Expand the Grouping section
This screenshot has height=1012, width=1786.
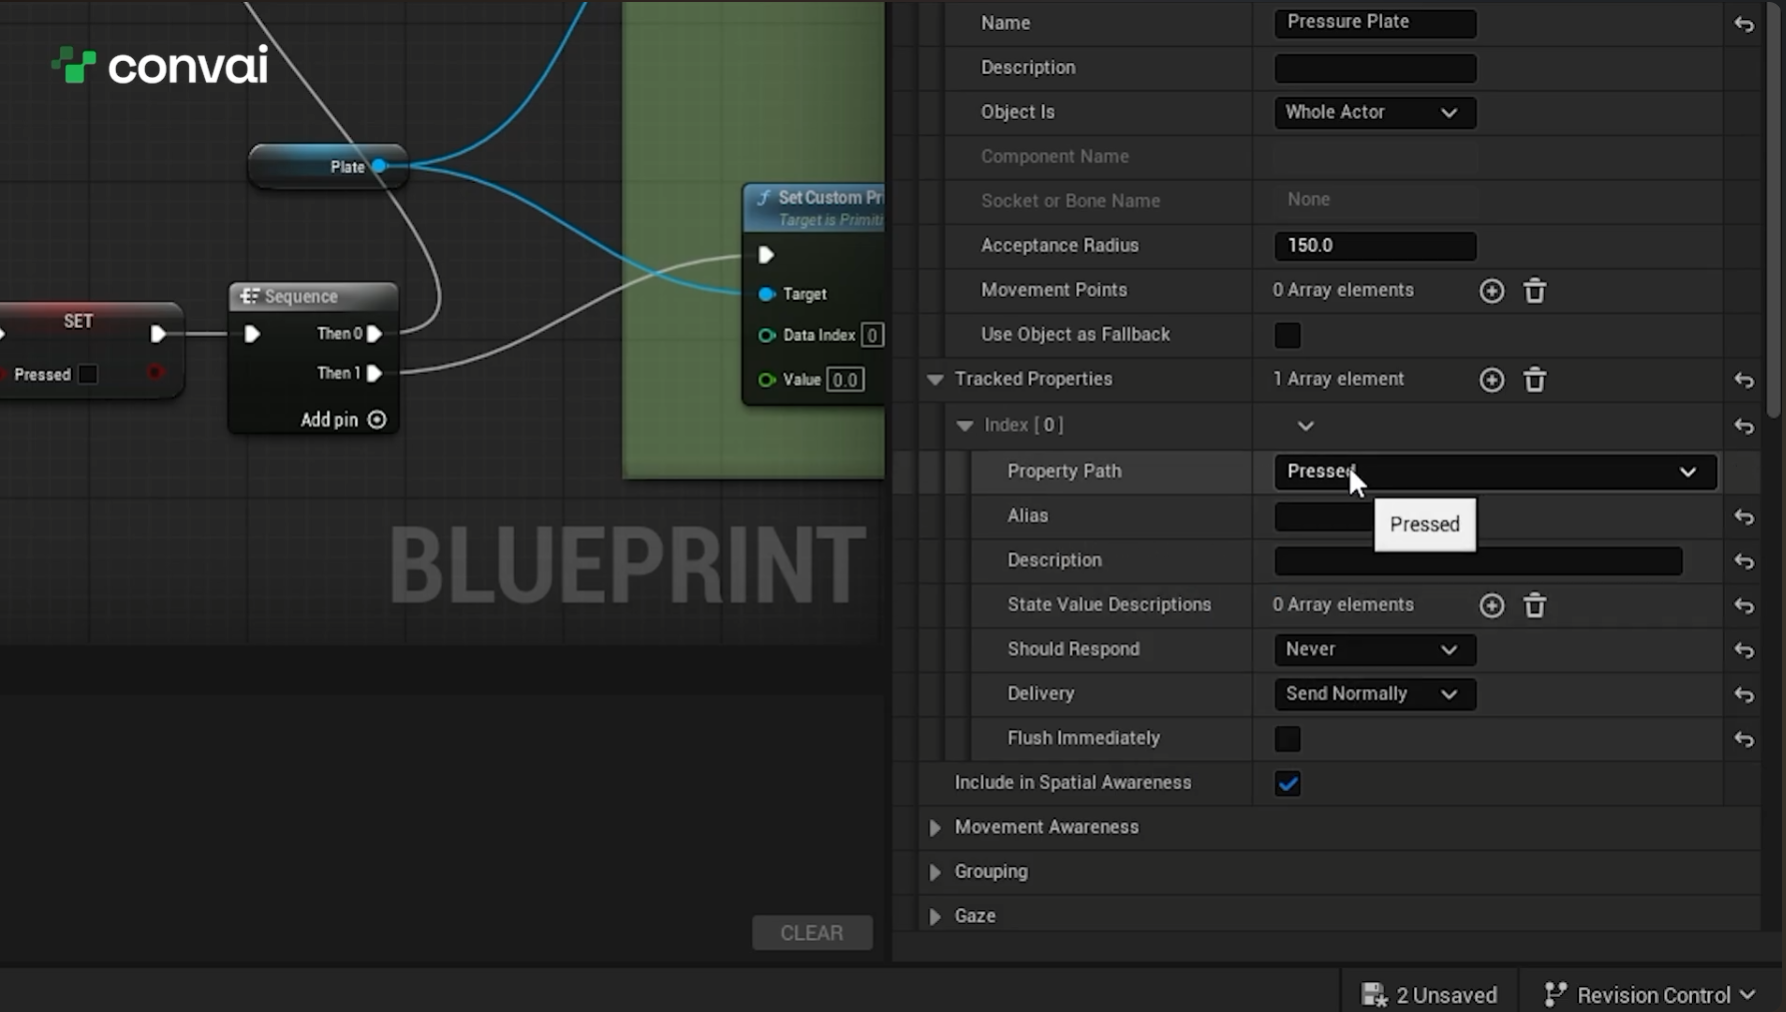(934, 872)
